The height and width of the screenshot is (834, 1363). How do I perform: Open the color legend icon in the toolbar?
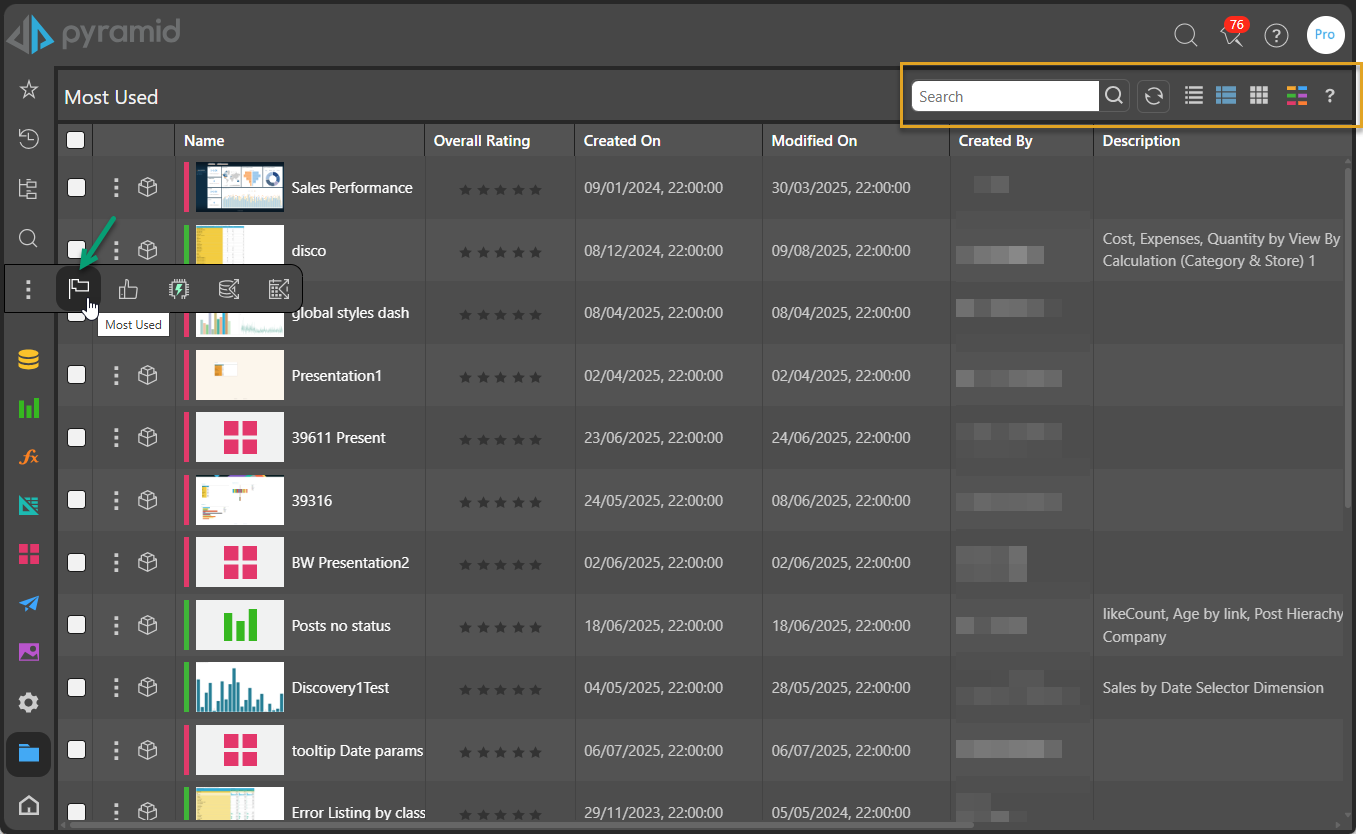[1297, 96]
